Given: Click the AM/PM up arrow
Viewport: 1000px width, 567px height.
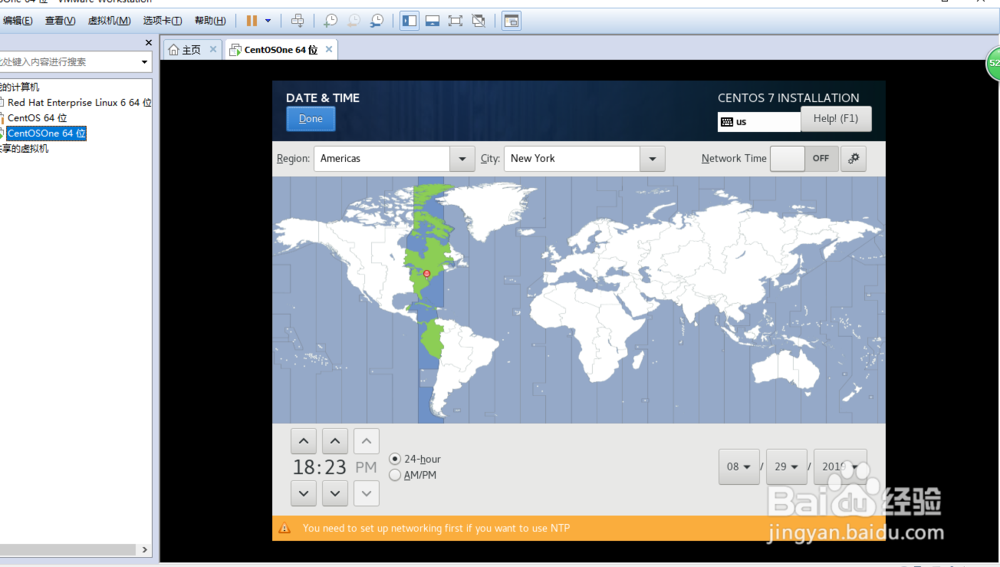Looking at the screenshot, I should [366, 441].
